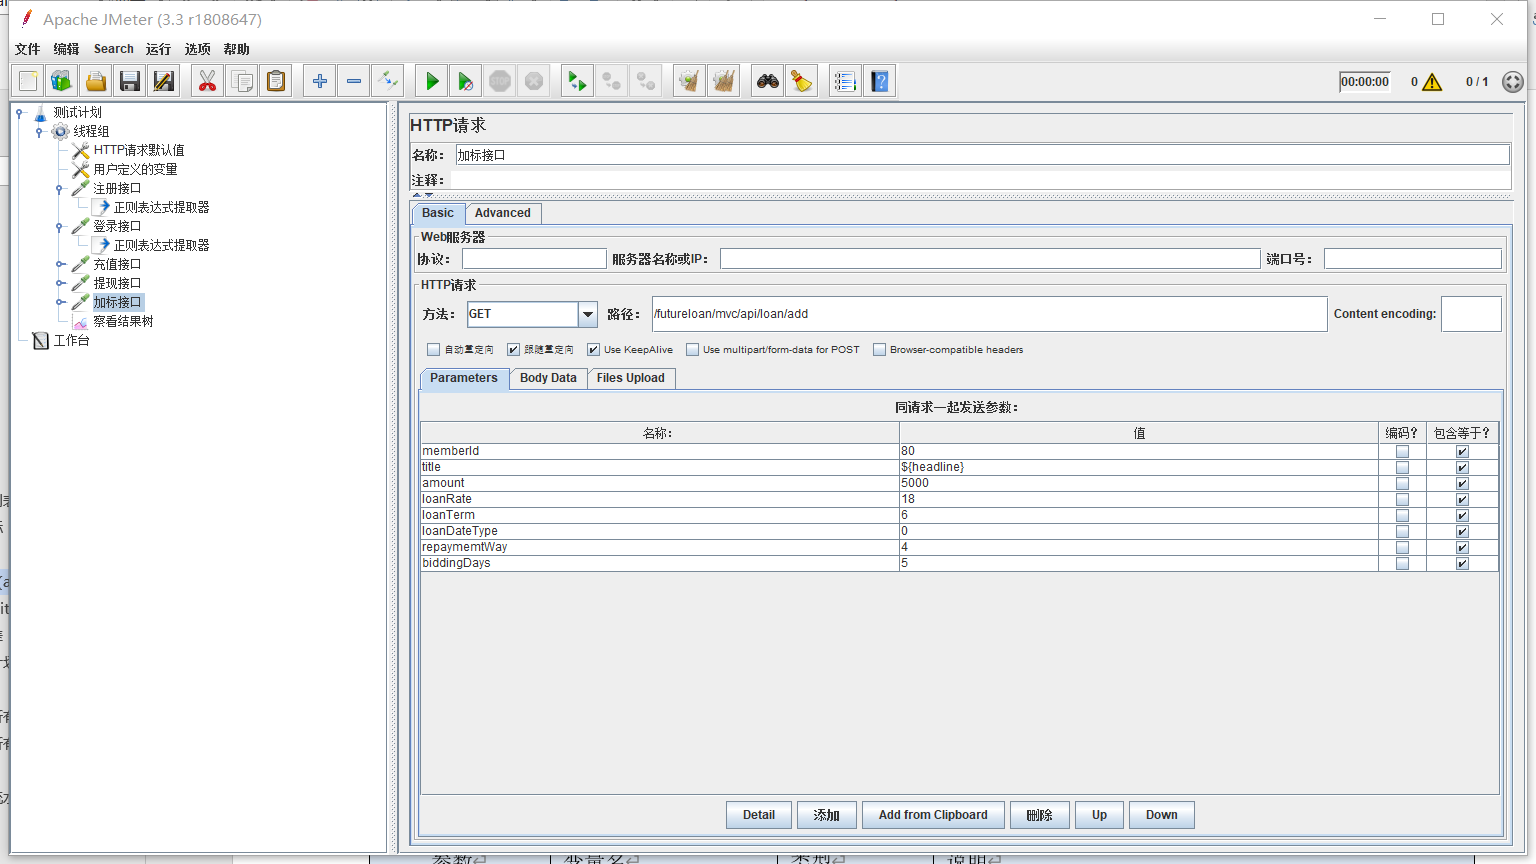Cut the selected element with scissors icon
Image resolution: width=1536 pixels, height=864 pixels.
[207, 81]
